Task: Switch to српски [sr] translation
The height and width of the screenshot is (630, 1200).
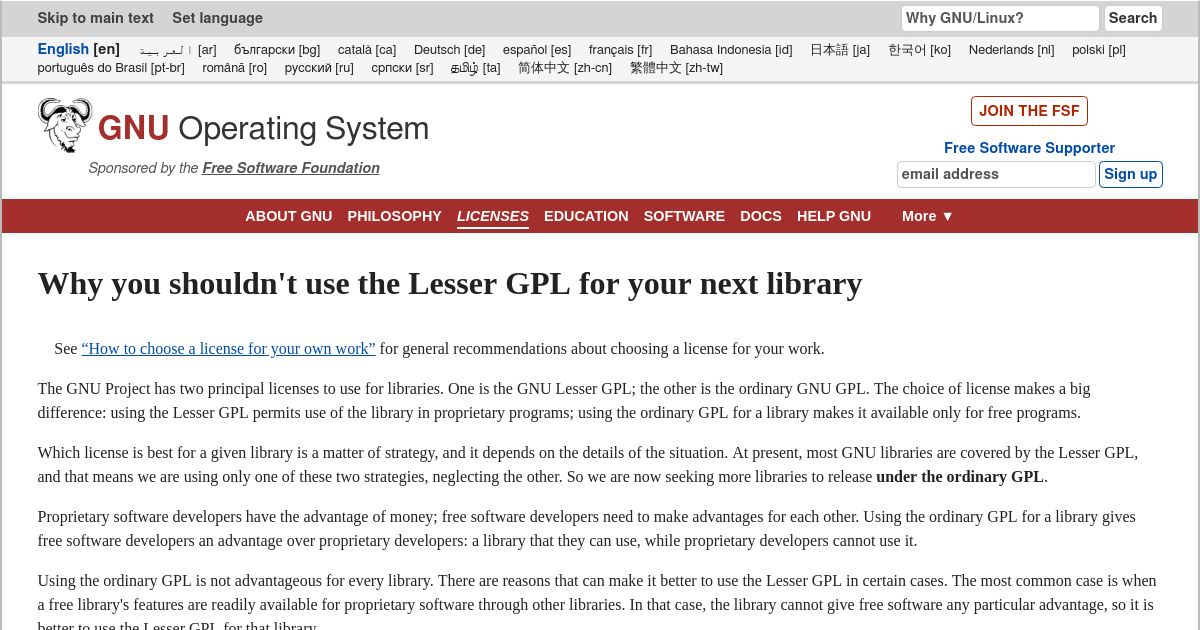Action: (x=402, y=68)
